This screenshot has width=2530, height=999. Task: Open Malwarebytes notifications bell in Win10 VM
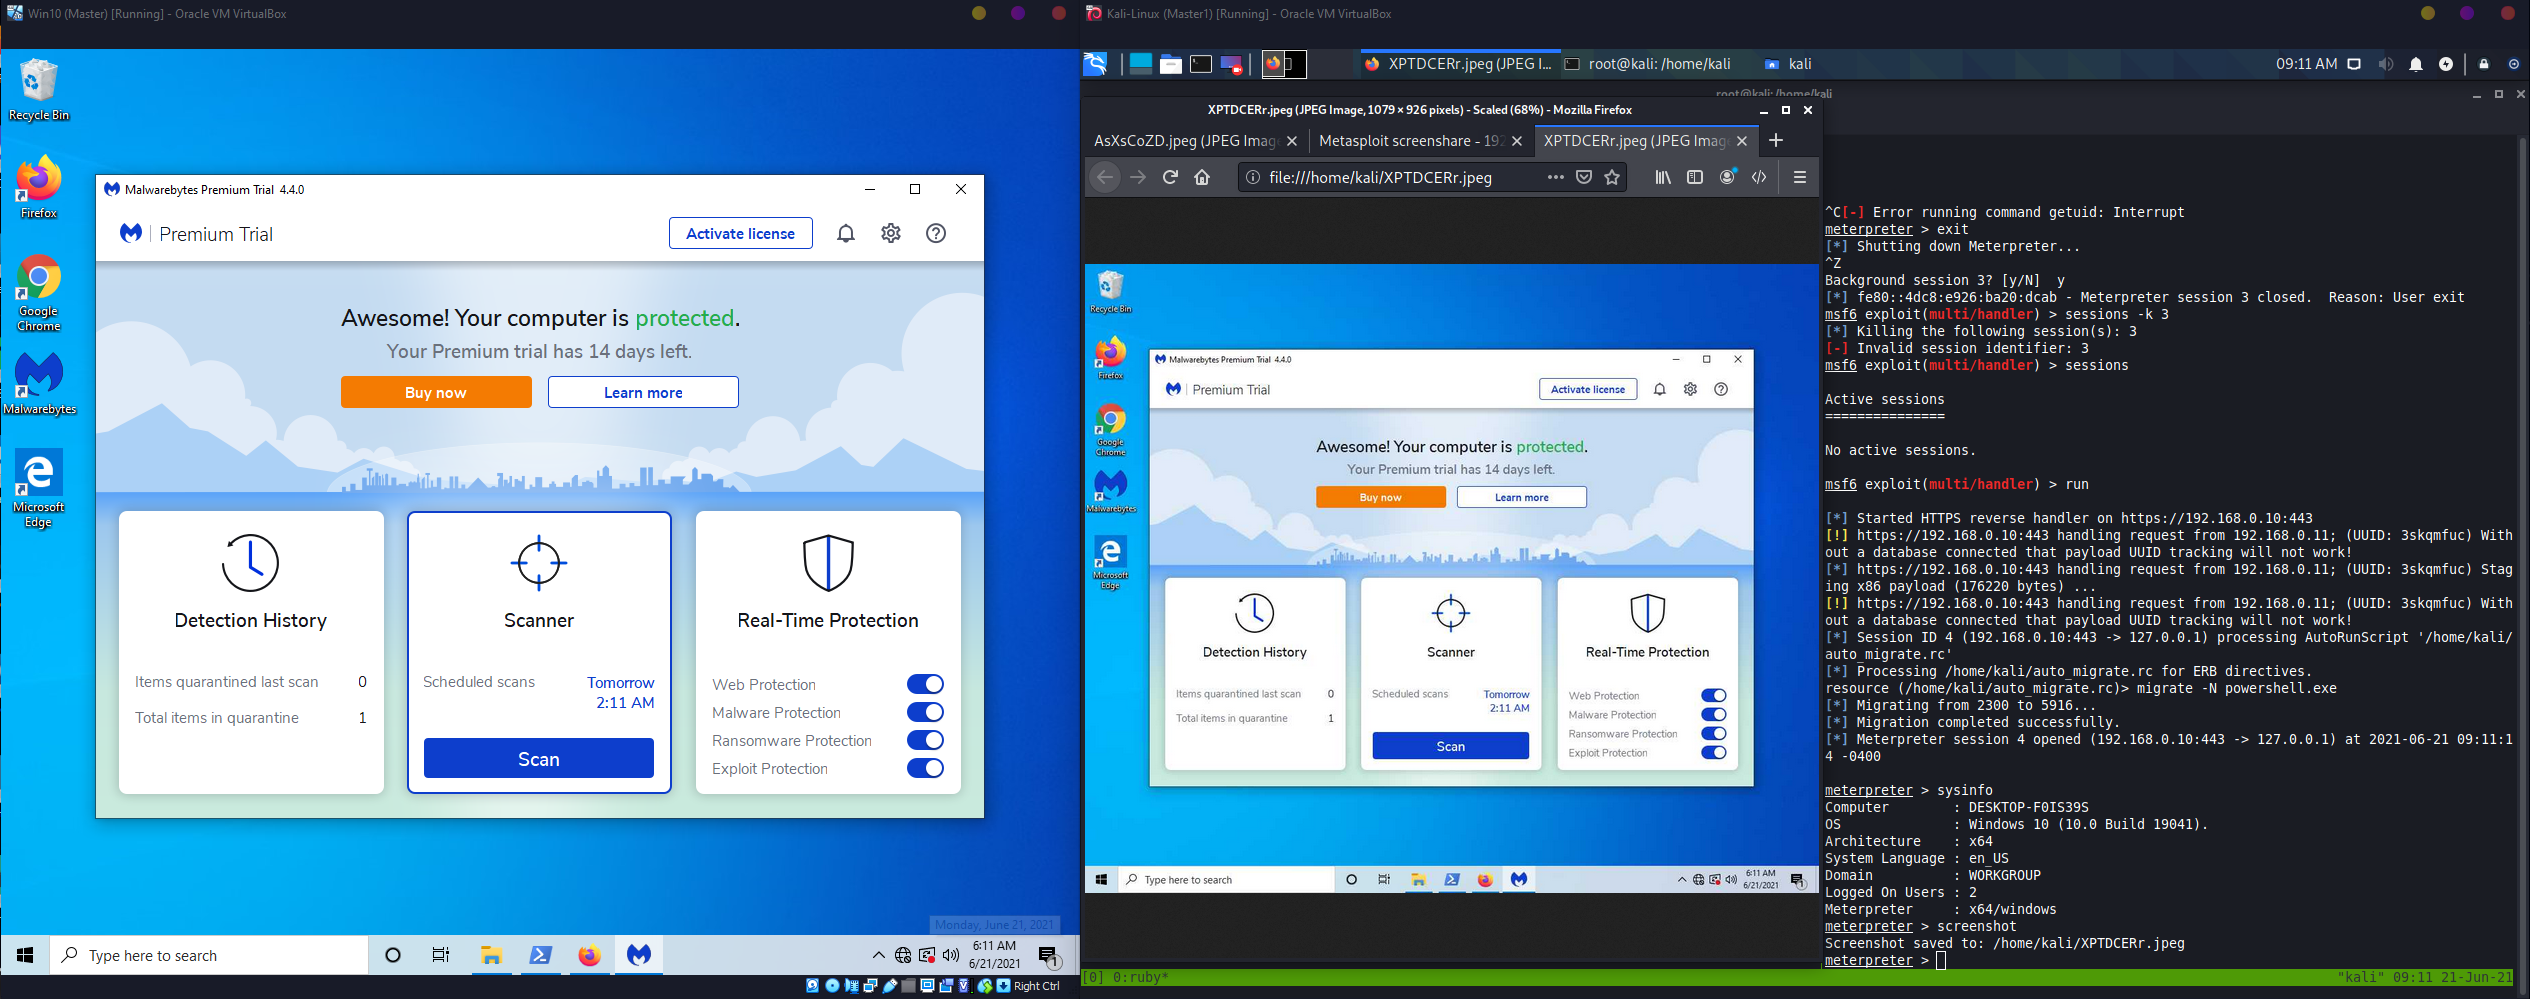pos(846,233)
